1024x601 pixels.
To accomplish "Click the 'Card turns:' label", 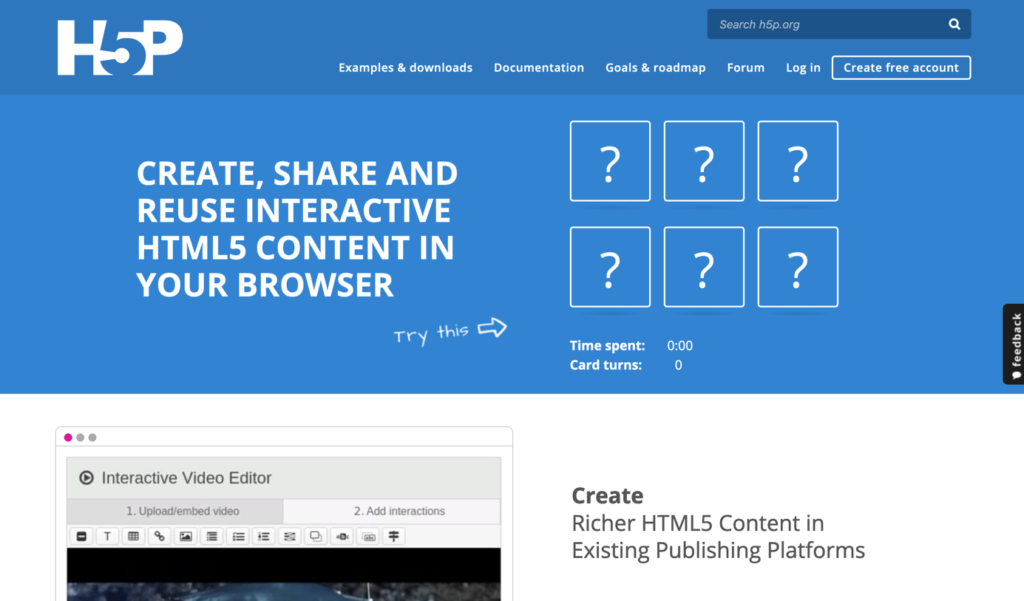I will point(605,365).
